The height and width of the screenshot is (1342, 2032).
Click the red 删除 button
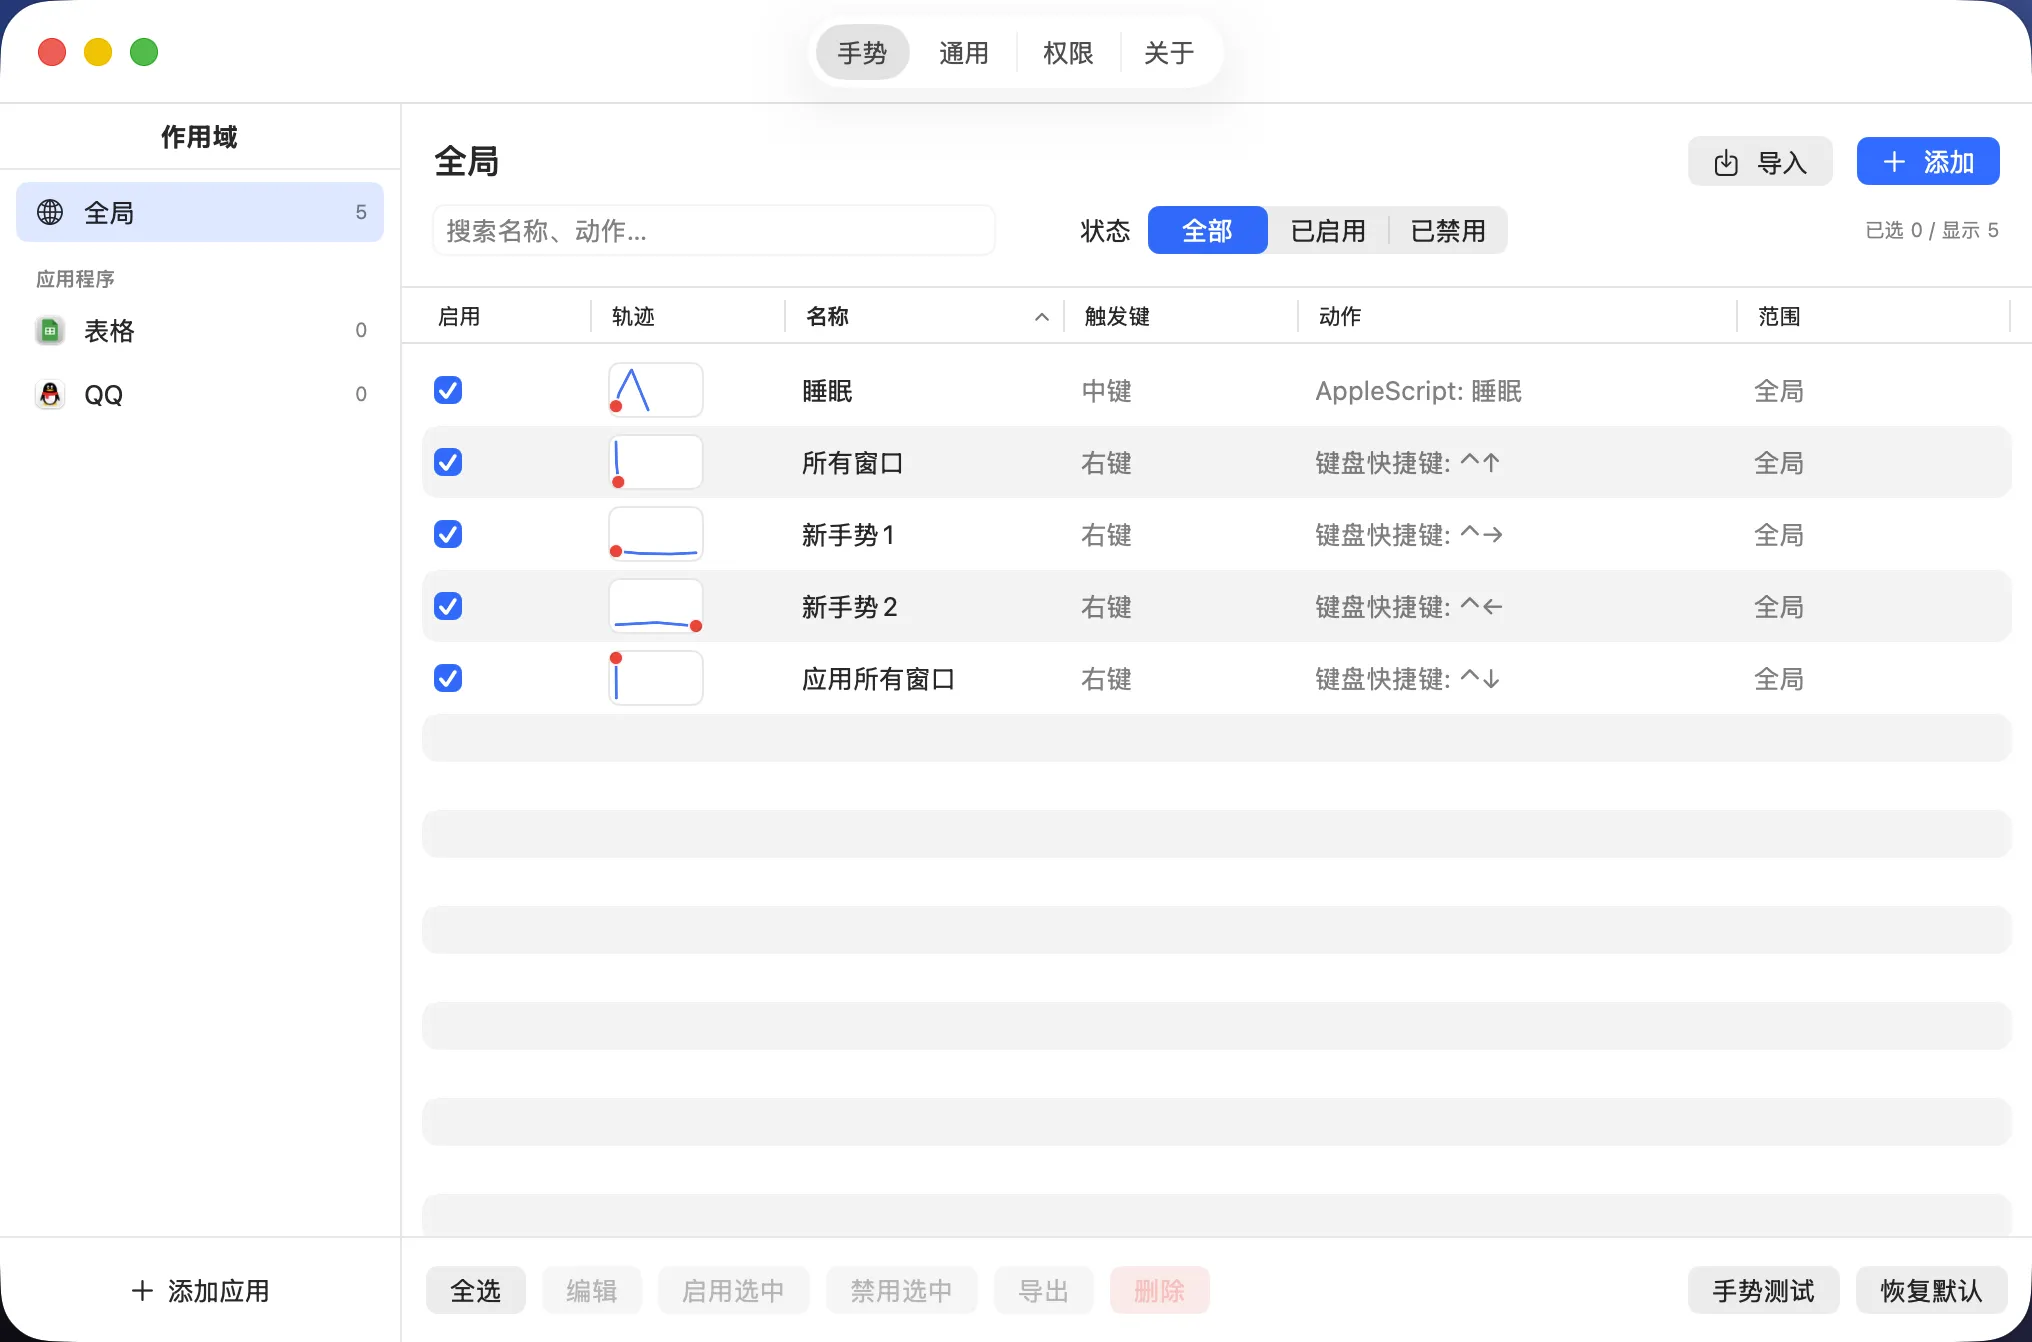pyautogui.click(x=1159, y=1290)
